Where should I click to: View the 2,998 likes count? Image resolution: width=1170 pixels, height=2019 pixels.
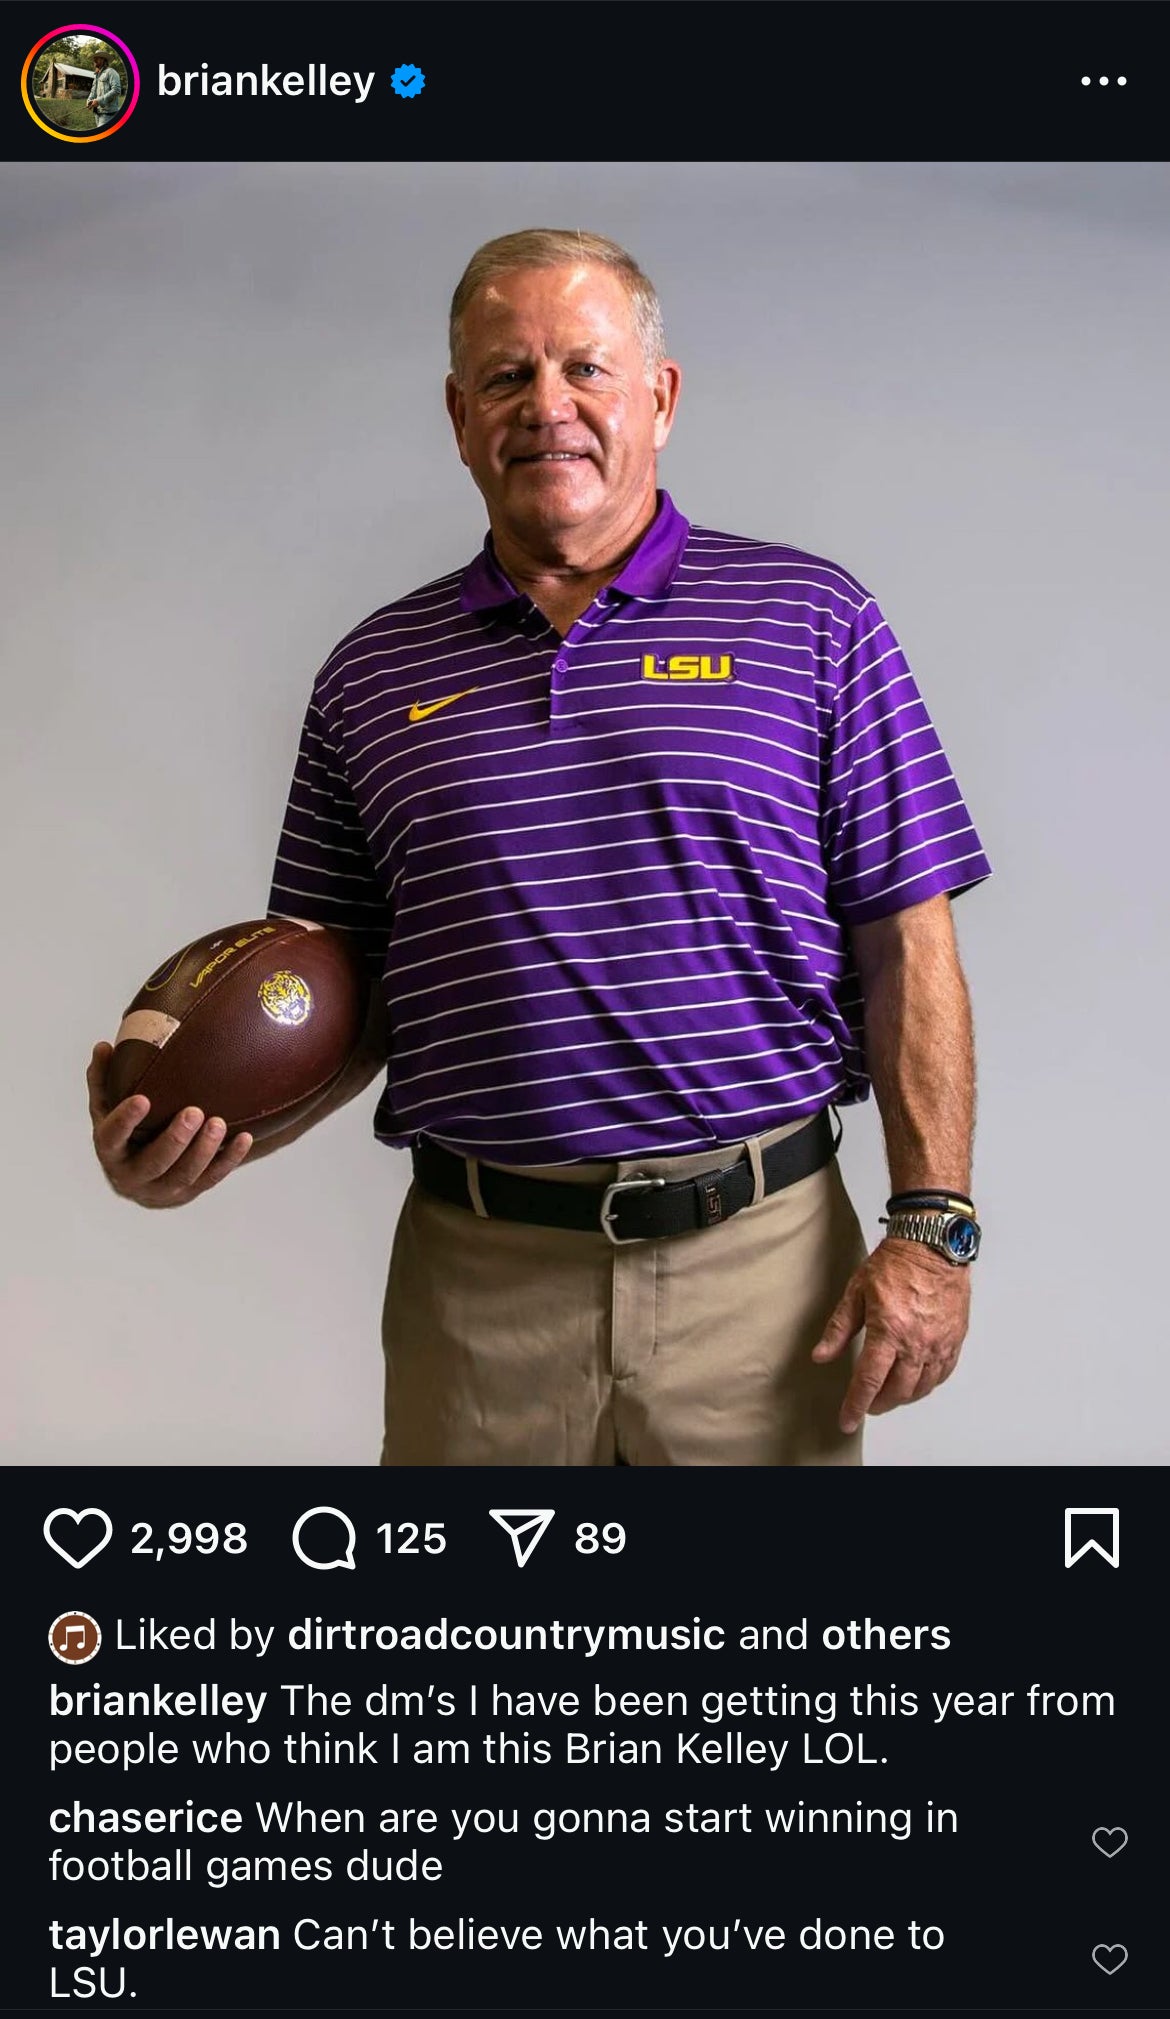coord(189,1538)
